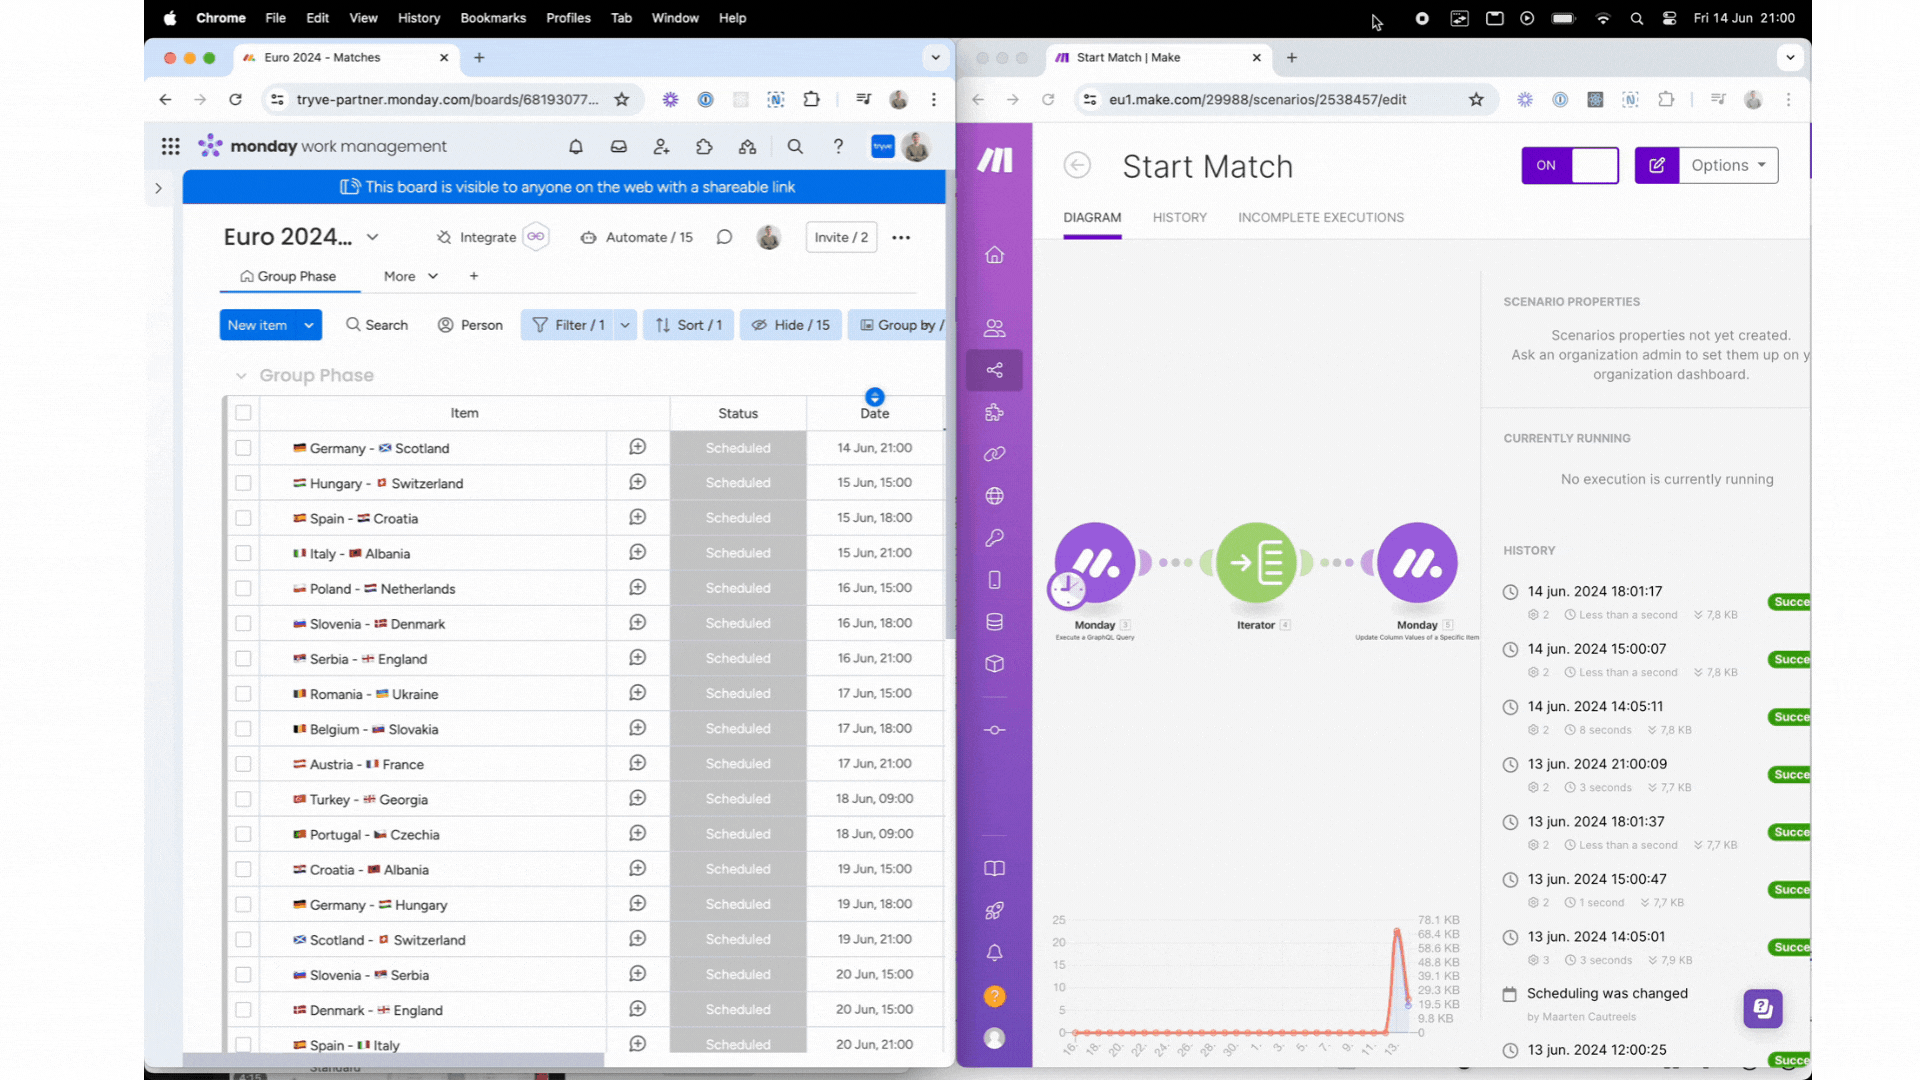This screenshot has width=1920, height=1080.
Task: Click the Invite / 2 button
Action: [841, 237]
